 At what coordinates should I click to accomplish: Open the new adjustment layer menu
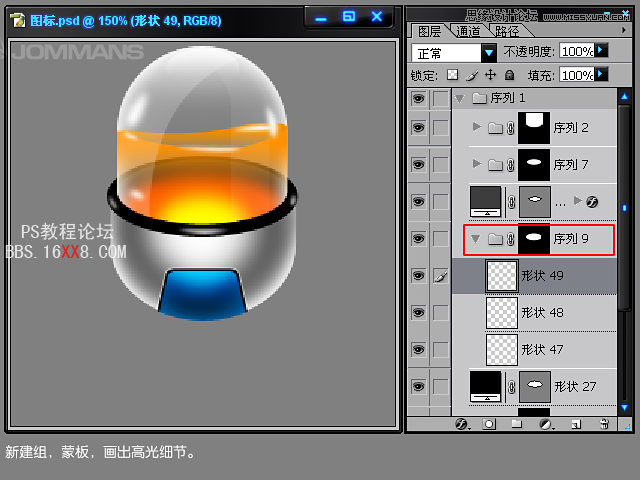tap(546, 424)
